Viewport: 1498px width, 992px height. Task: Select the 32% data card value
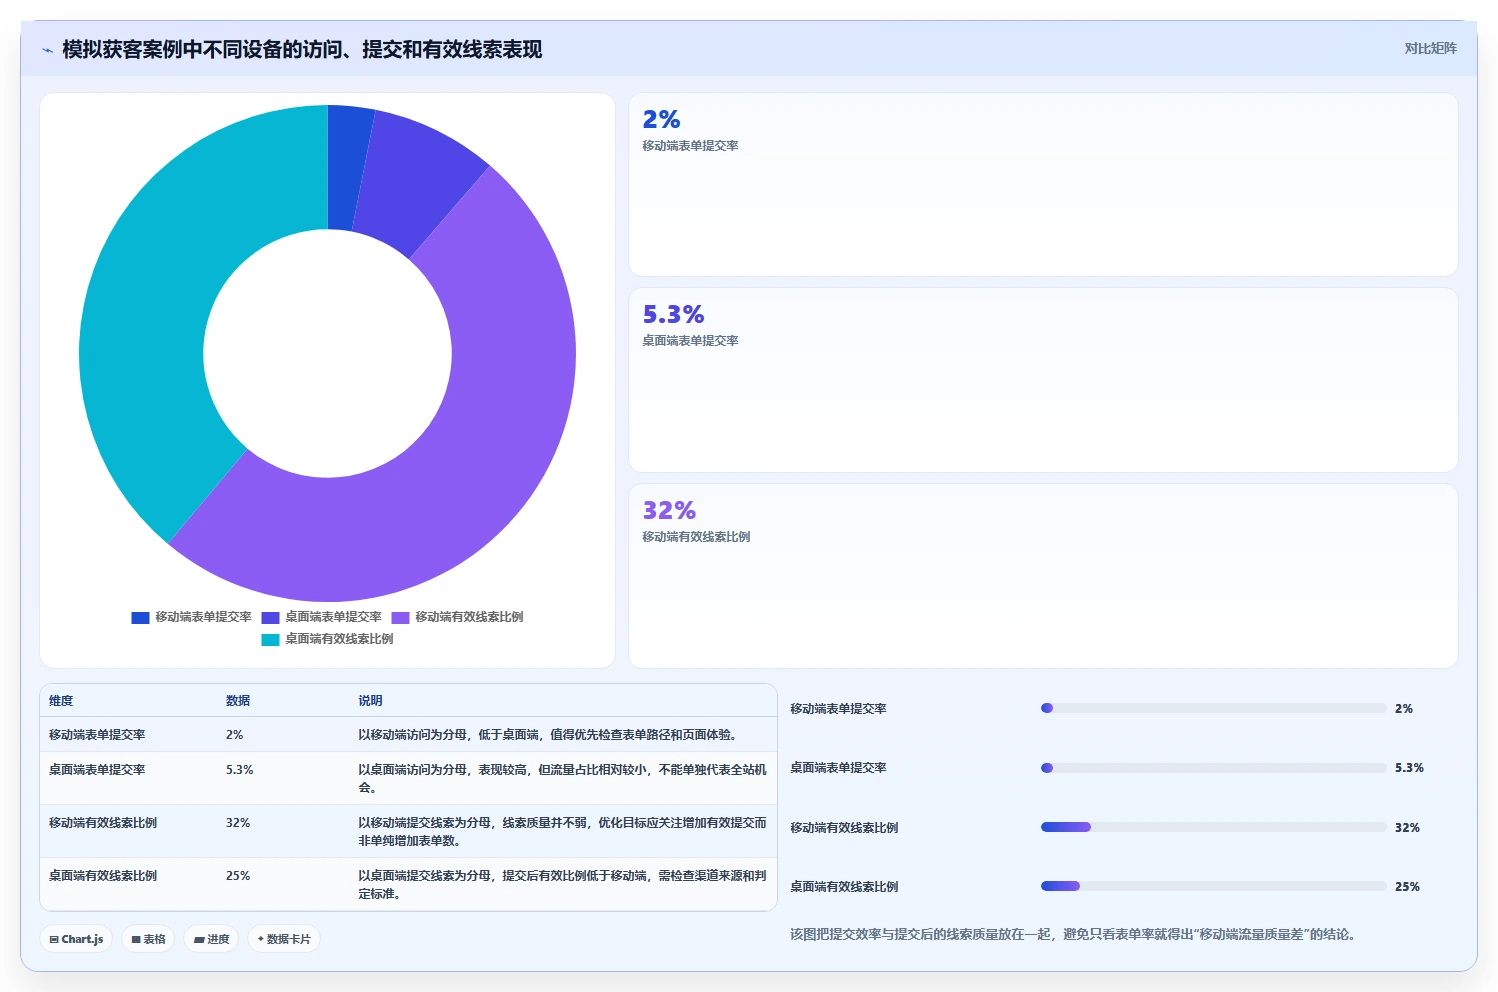point(669,511)
